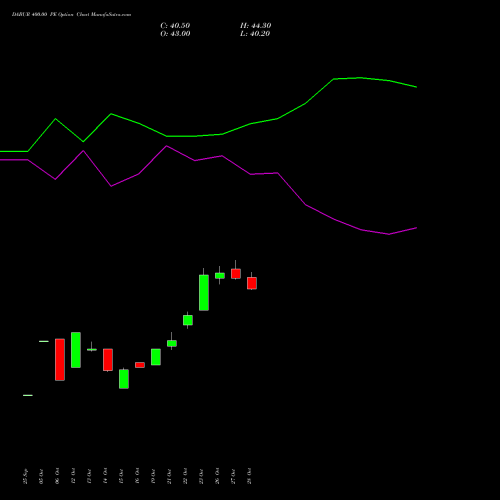Image resolution: width=500 pixels, height=500 pixels.
Task: Click the green upper indicator line
Action: click(208, 135)
